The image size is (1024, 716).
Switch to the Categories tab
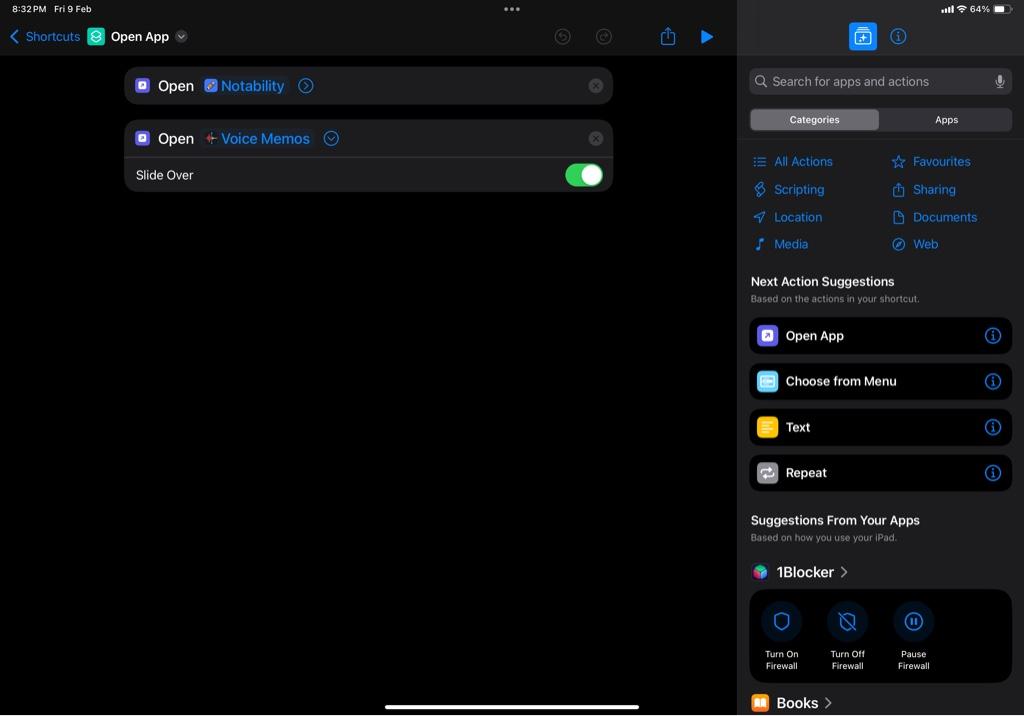coord(814,120)
